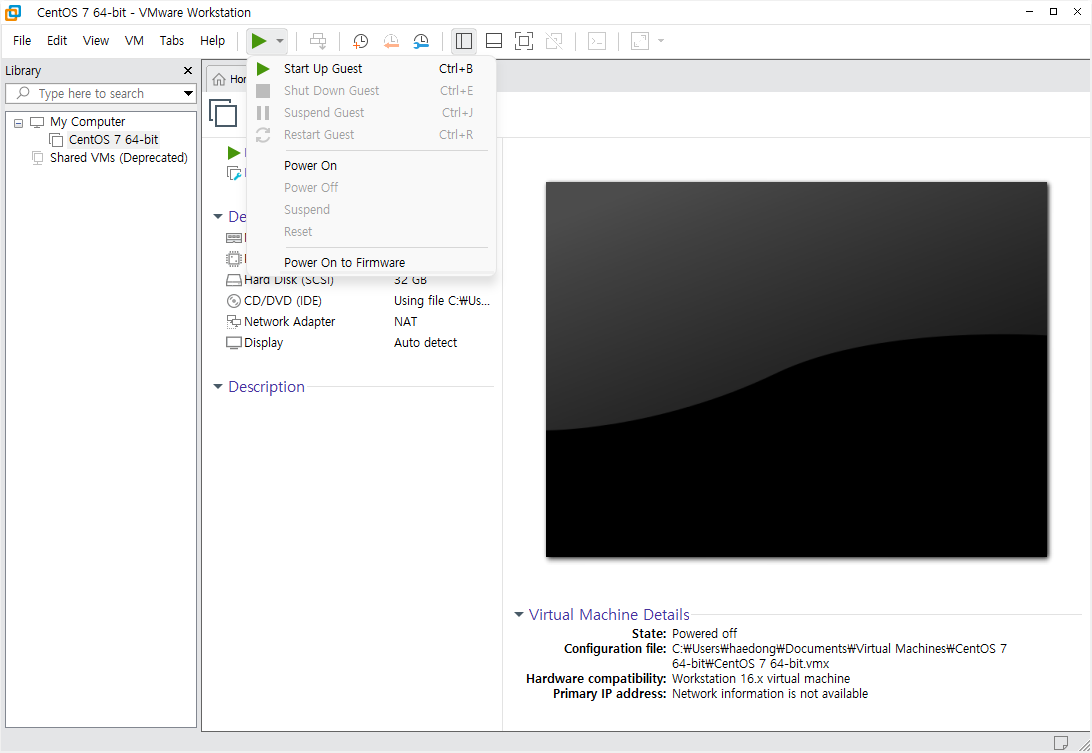Click the Auto detect display value
The height and width of the screenshot is (753, 1092).
426,343
